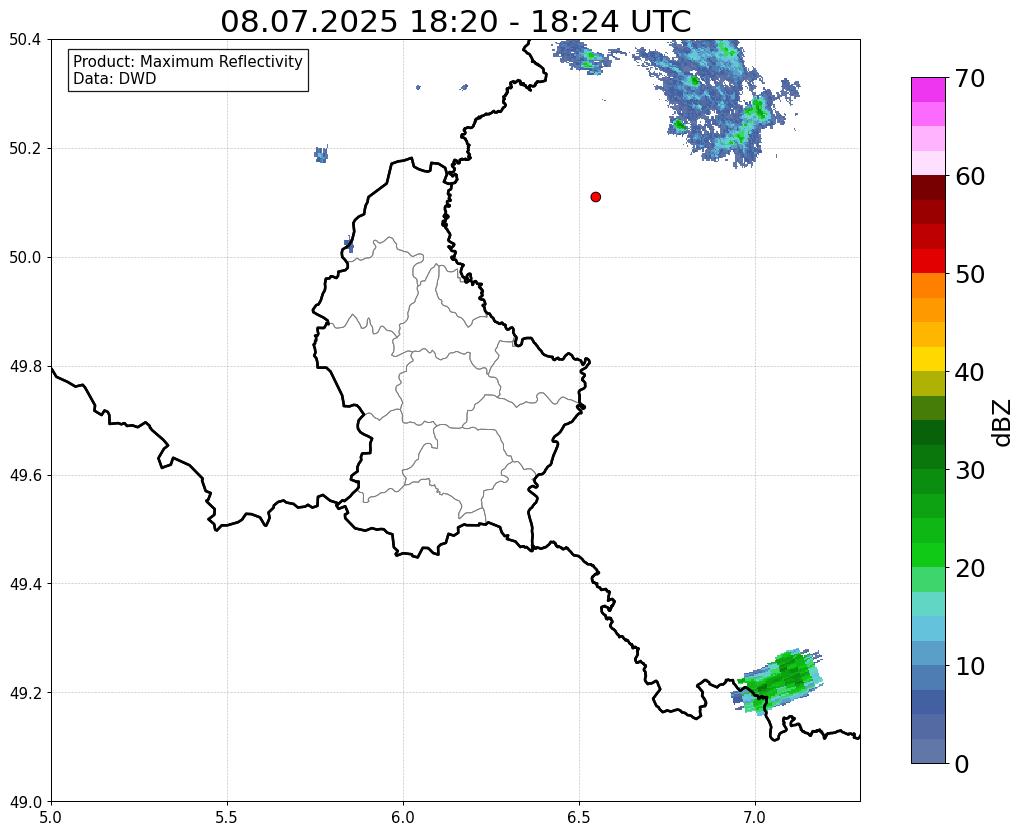The height and width of the screenshot is (834, 1023).
Task: Click colorbar tick label "10"
Action: coord(970,666)
